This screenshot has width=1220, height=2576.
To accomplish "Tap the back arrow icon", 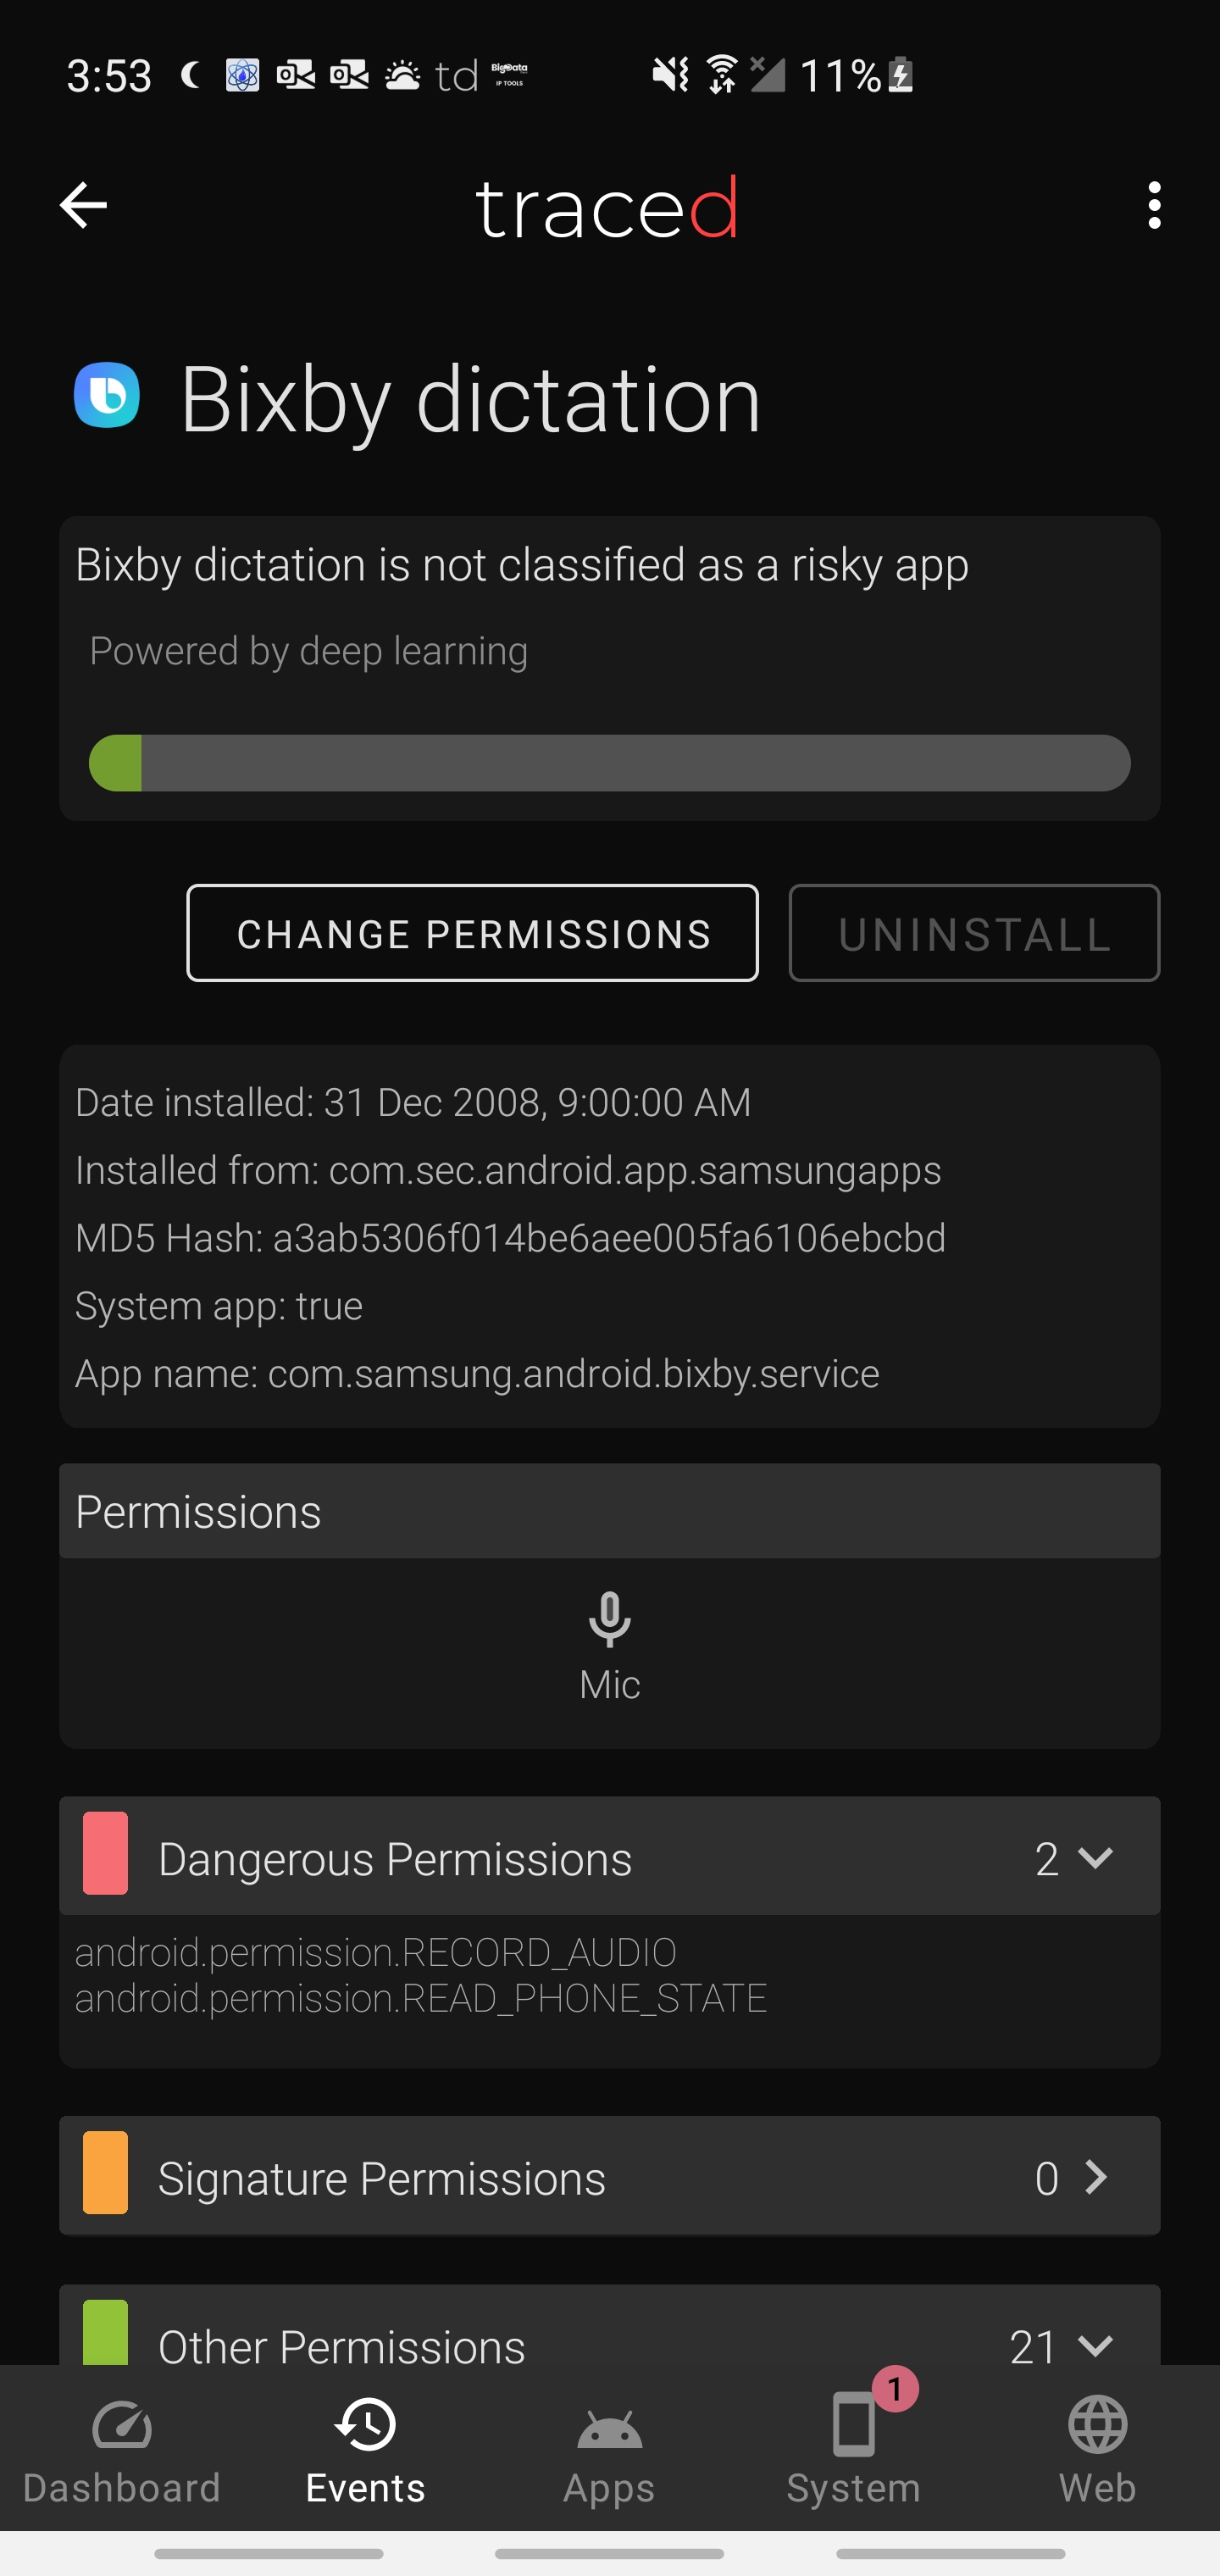I will click(x=83, y=206).
